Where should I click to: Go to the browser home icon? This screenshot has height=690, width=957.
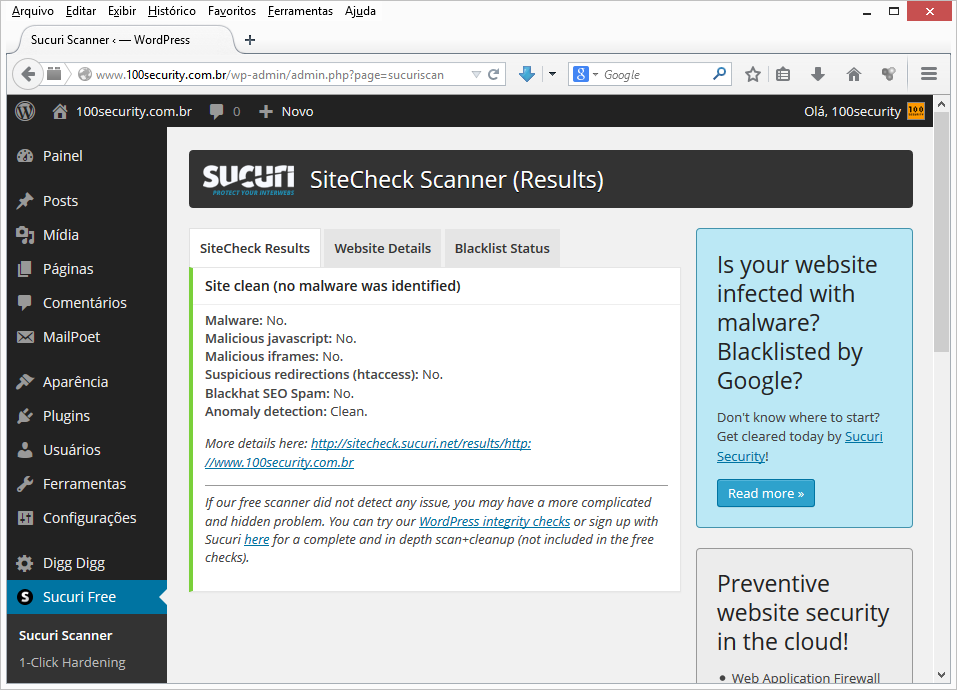853,74
